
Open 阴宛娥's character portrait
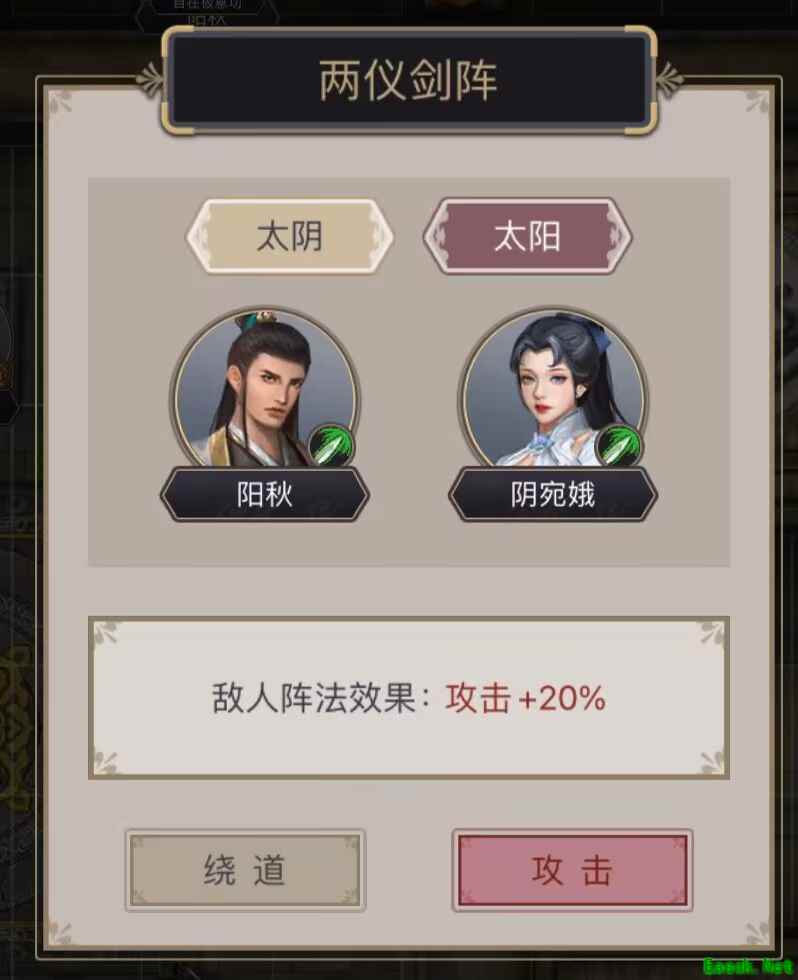[553, 388]
